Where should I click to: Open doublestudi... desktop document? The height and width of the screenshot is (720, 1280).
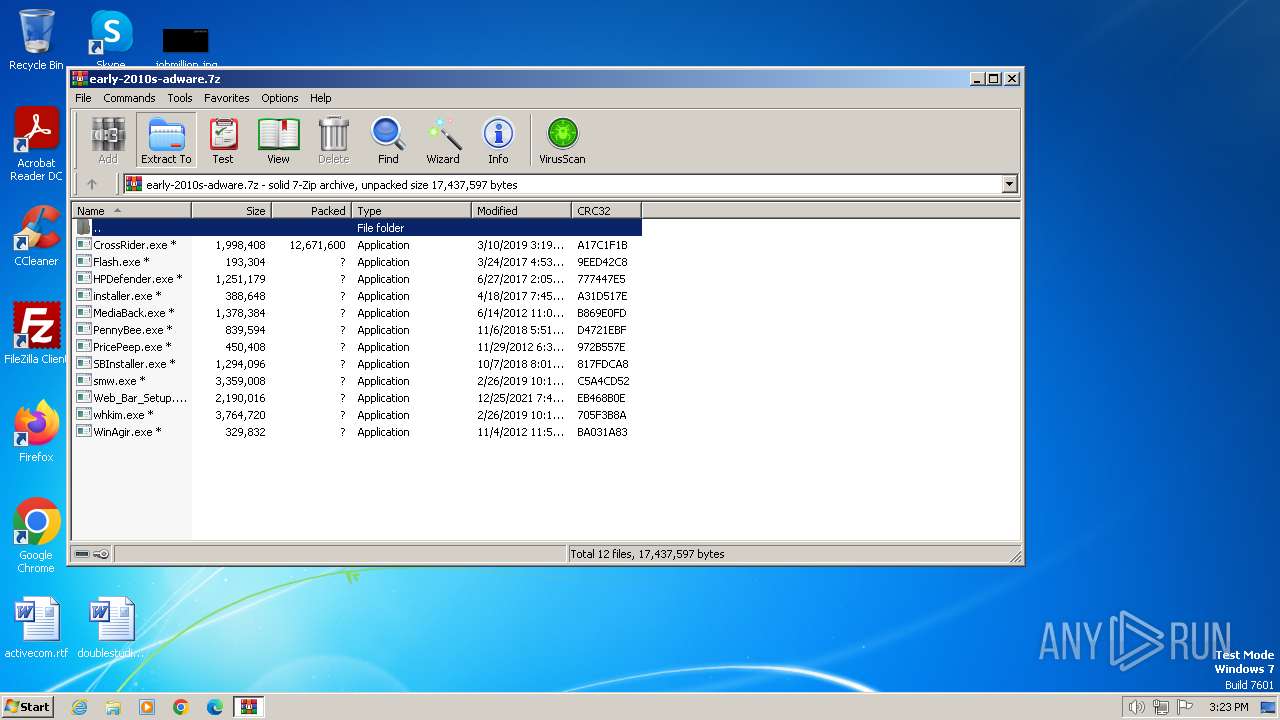(x=111, y=628)
